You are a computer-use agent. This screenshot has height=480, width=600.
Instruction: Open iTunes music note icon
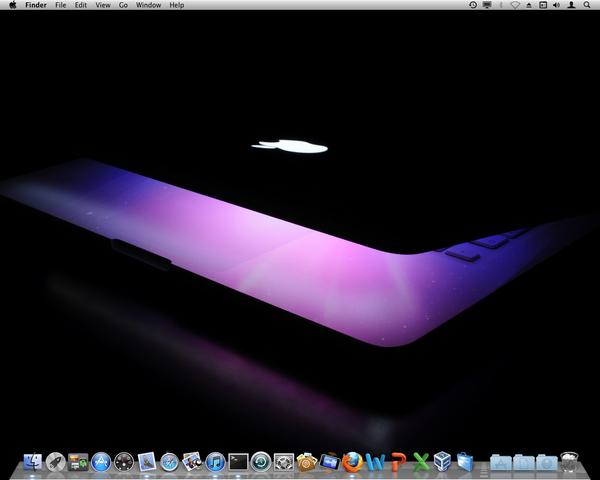[215, 462]
